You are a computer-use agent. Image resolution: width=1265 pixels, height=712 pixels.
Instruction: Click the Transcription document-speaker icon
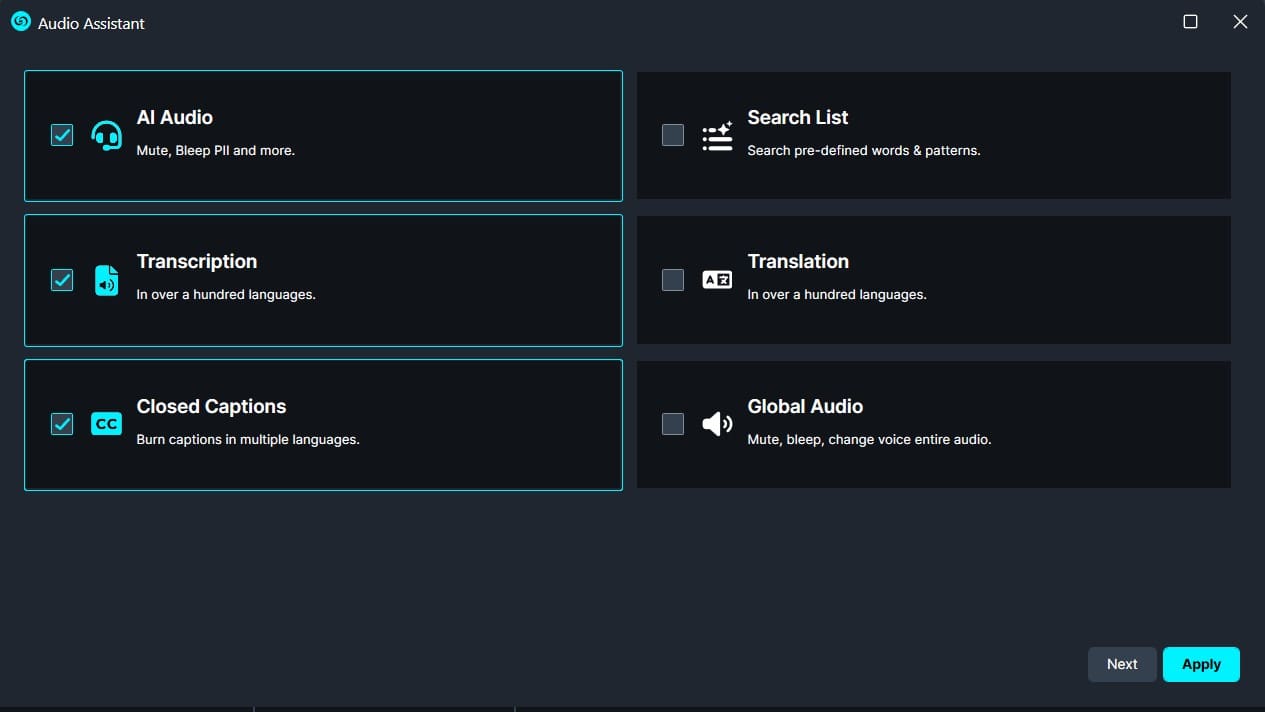[106, 280]
